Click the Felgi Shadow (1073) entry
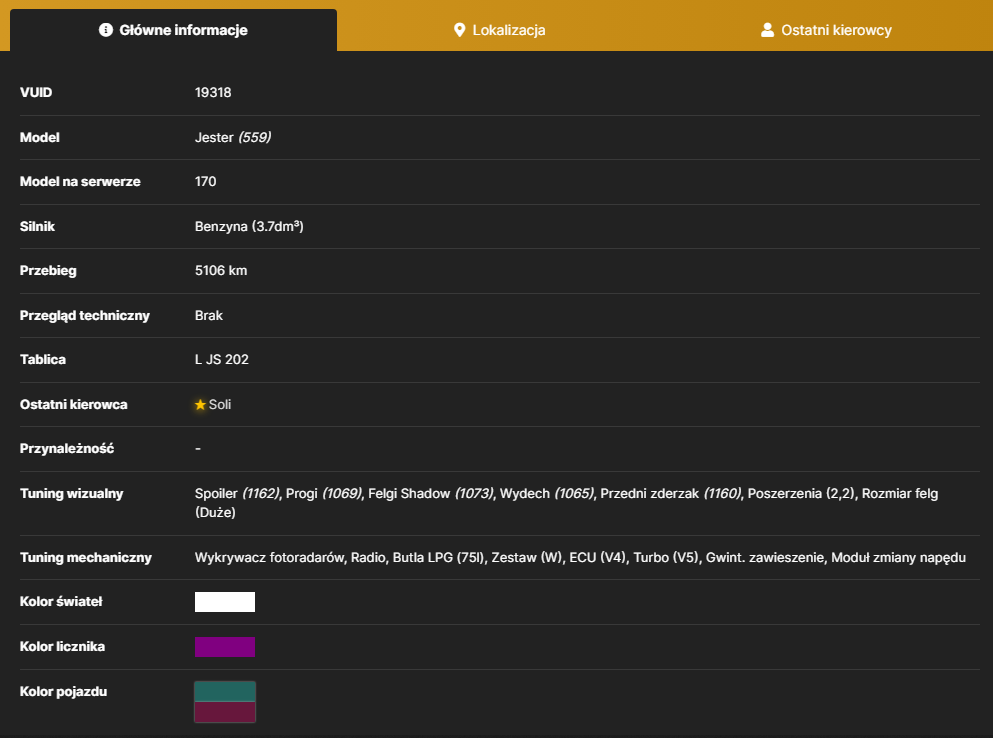The width and height of the screenshot is (993, 738). pos(431,493)
